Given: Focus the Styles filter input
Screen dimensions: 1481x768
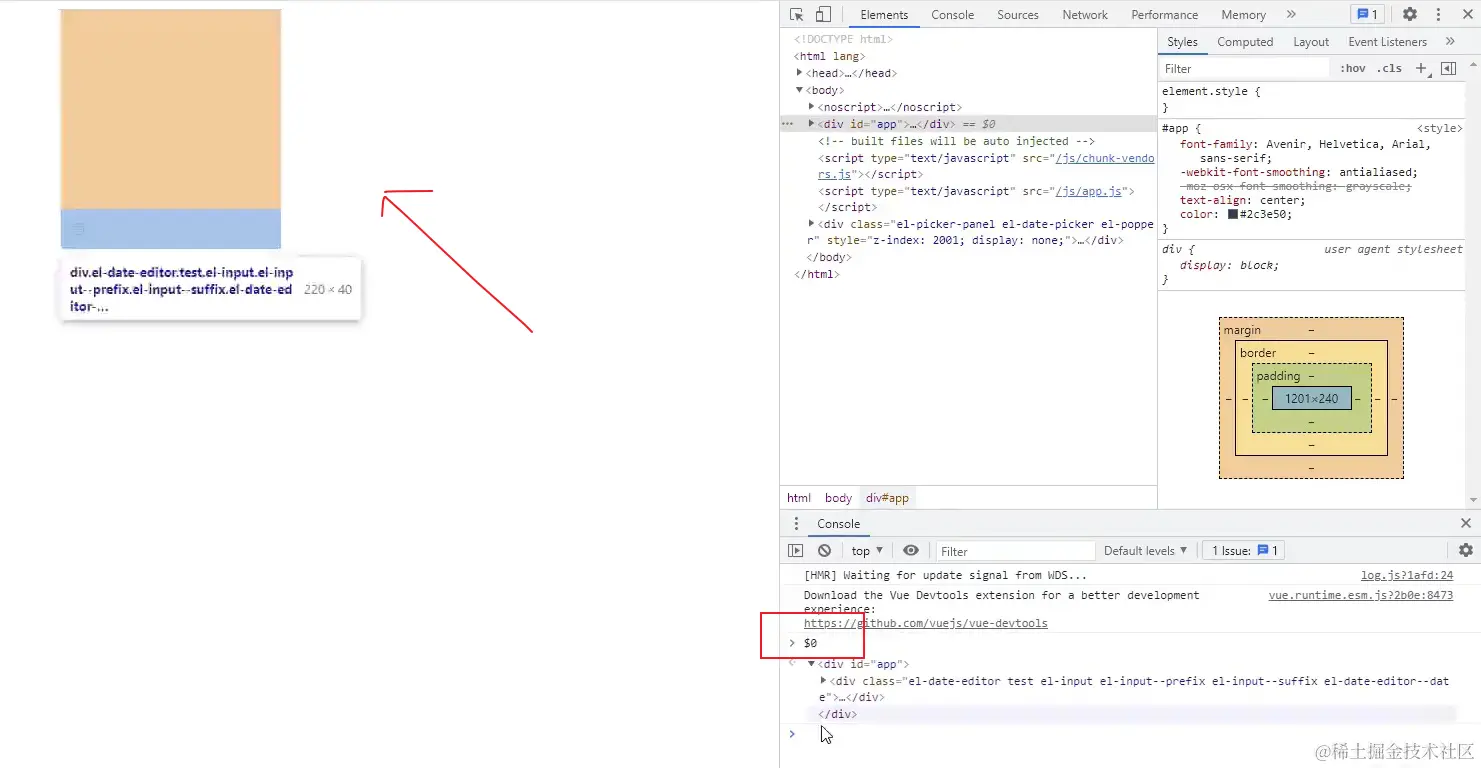Looking at the screenshot, I should pos(1245,69).
